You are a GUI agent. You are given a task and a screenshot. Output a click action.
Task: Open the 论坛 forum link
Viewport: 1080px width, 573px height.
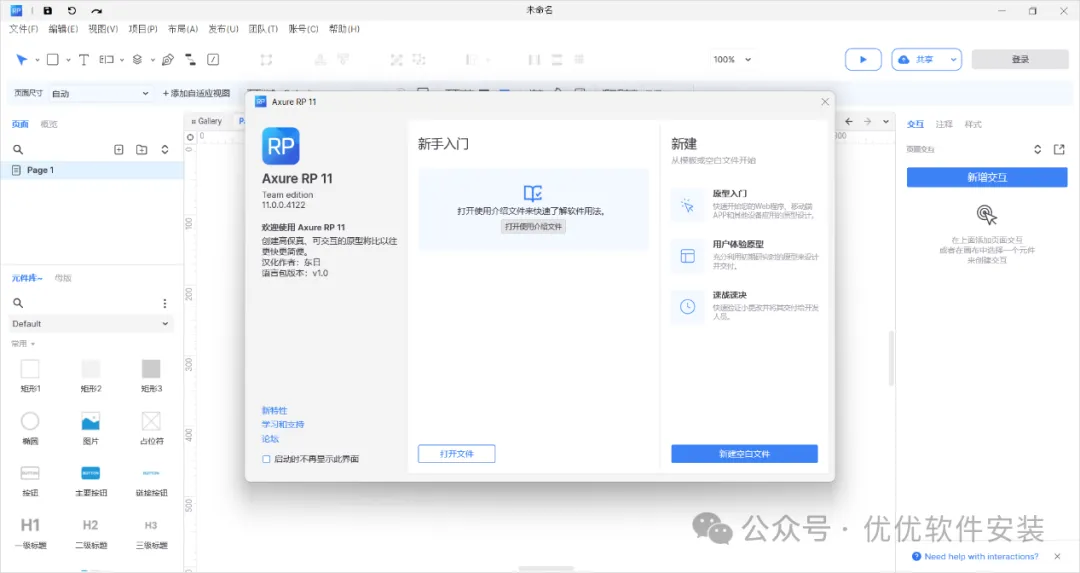click(x=270, y=439)
